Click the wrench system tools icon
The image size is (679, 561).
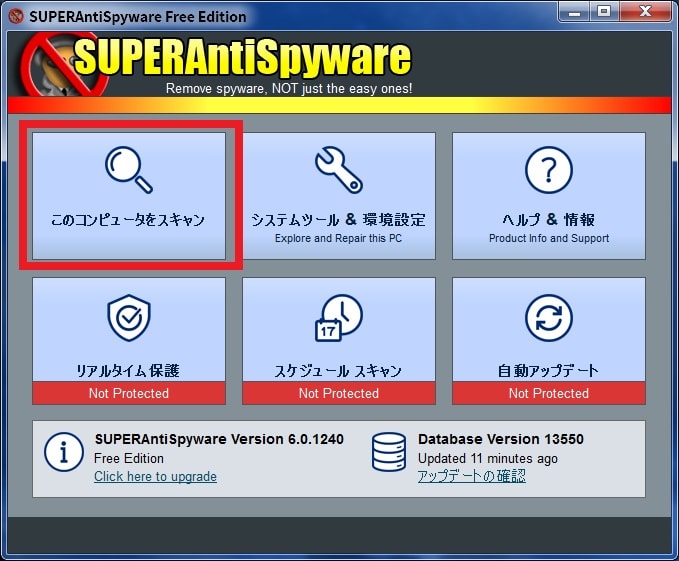point(339,170)
